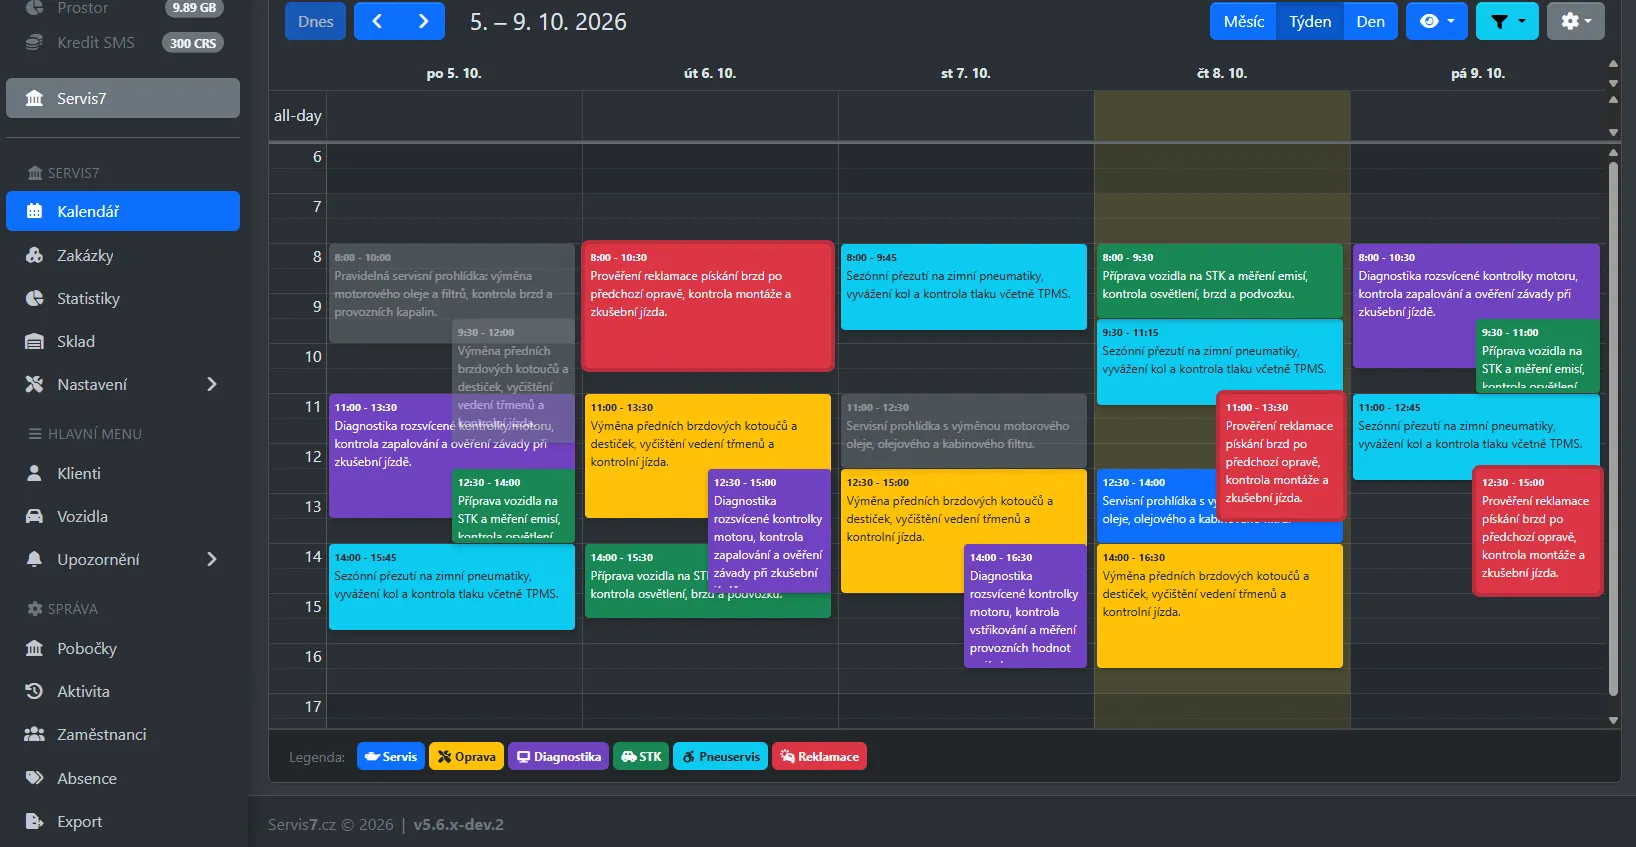This screenshot has height=847, width=1636.
Task: Toggle the Diagnostika legend filter
Action: (x=558, y=756)
